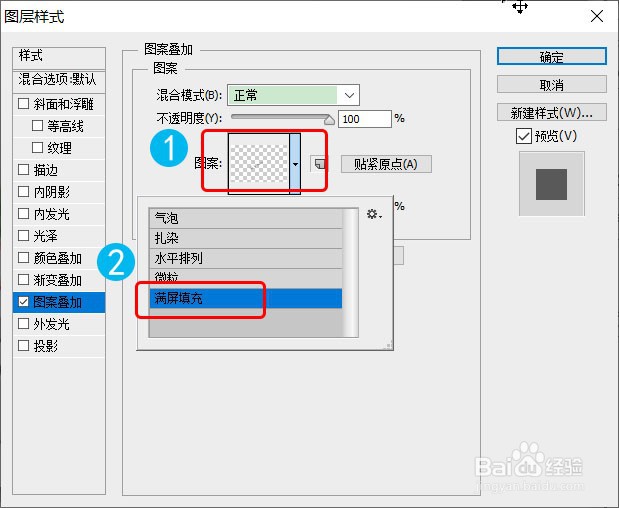Enable the 外发光 checkbox
The image size is (619, 508).
point(24,324)
